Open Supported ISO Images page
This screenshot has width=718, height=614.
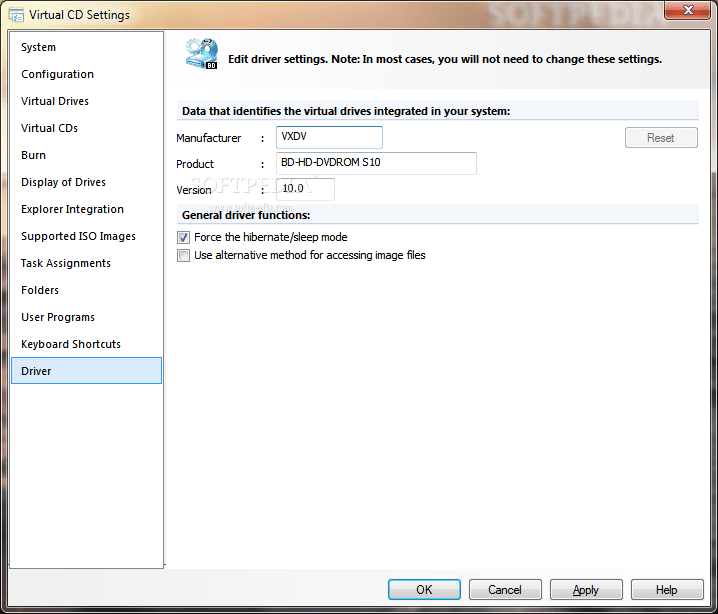pyautogui.click(x=86, y=236)
